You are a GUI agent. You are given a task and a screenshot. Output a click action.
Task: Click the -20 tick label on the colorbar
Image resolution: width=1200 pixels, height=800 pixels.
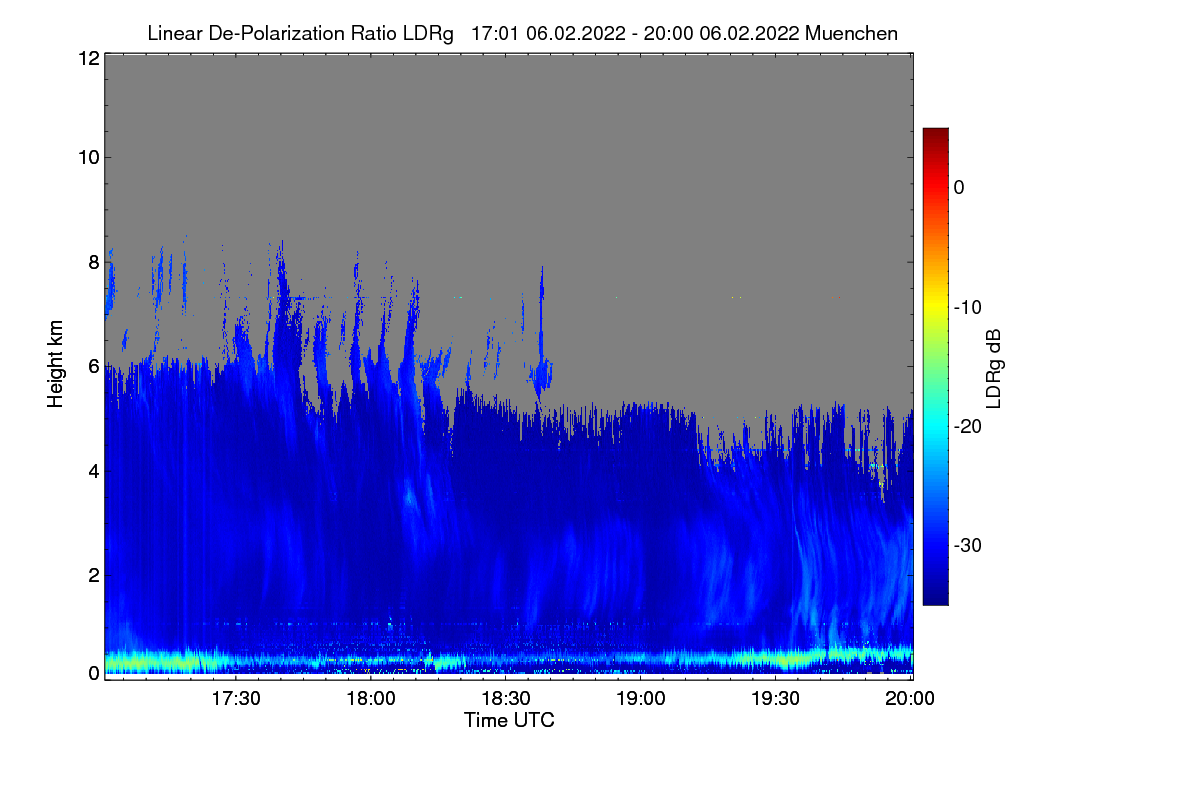coord(967,426)
